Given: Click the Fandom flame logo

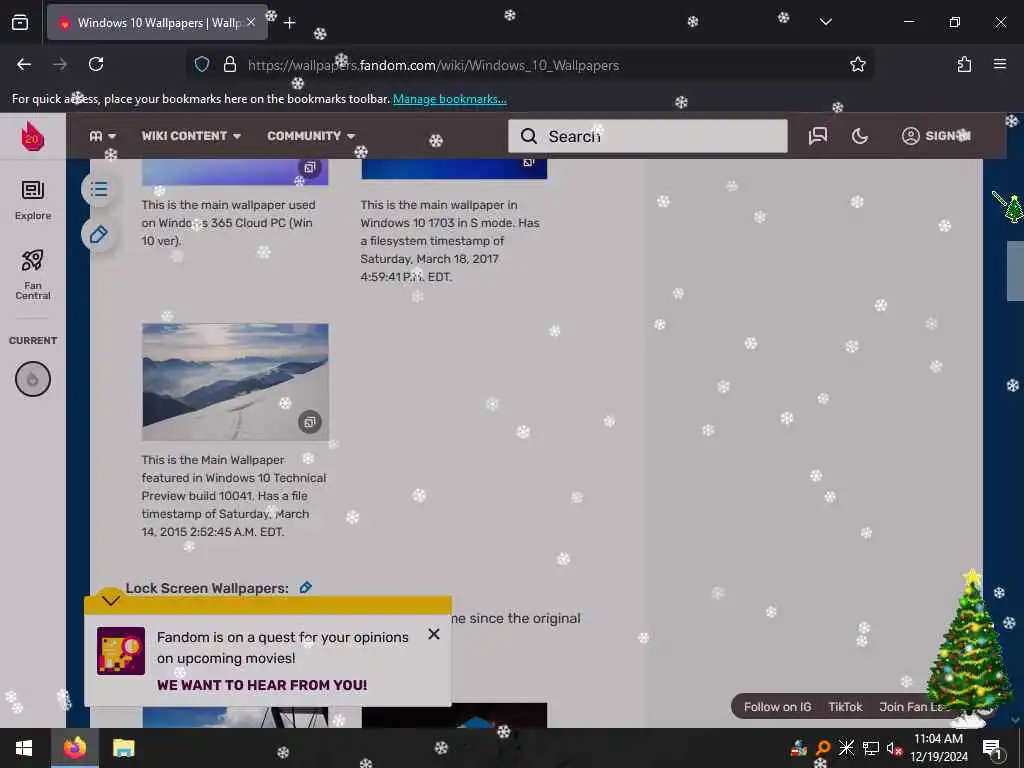Looking at the screenshot, I should click(x=33, y=136).
